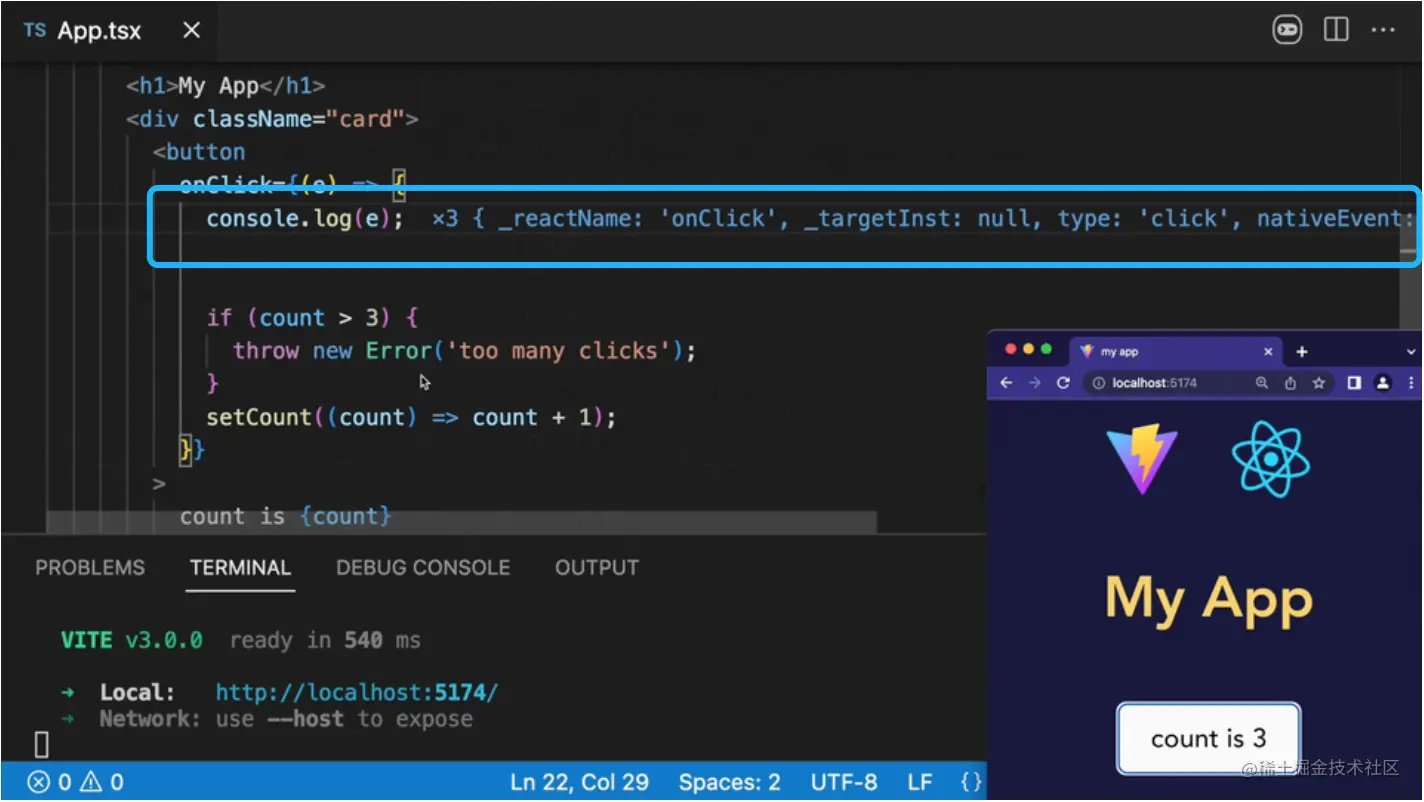Click the '<button' code line
This screenshot has height=802, width=1424.
199,152
